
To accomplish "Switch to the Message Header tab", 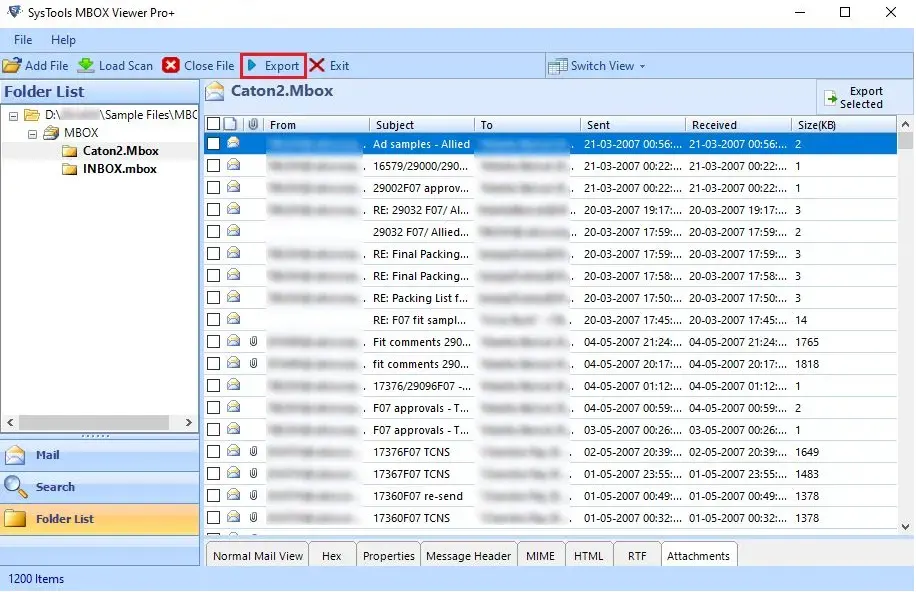I will [x=469, y=556].
